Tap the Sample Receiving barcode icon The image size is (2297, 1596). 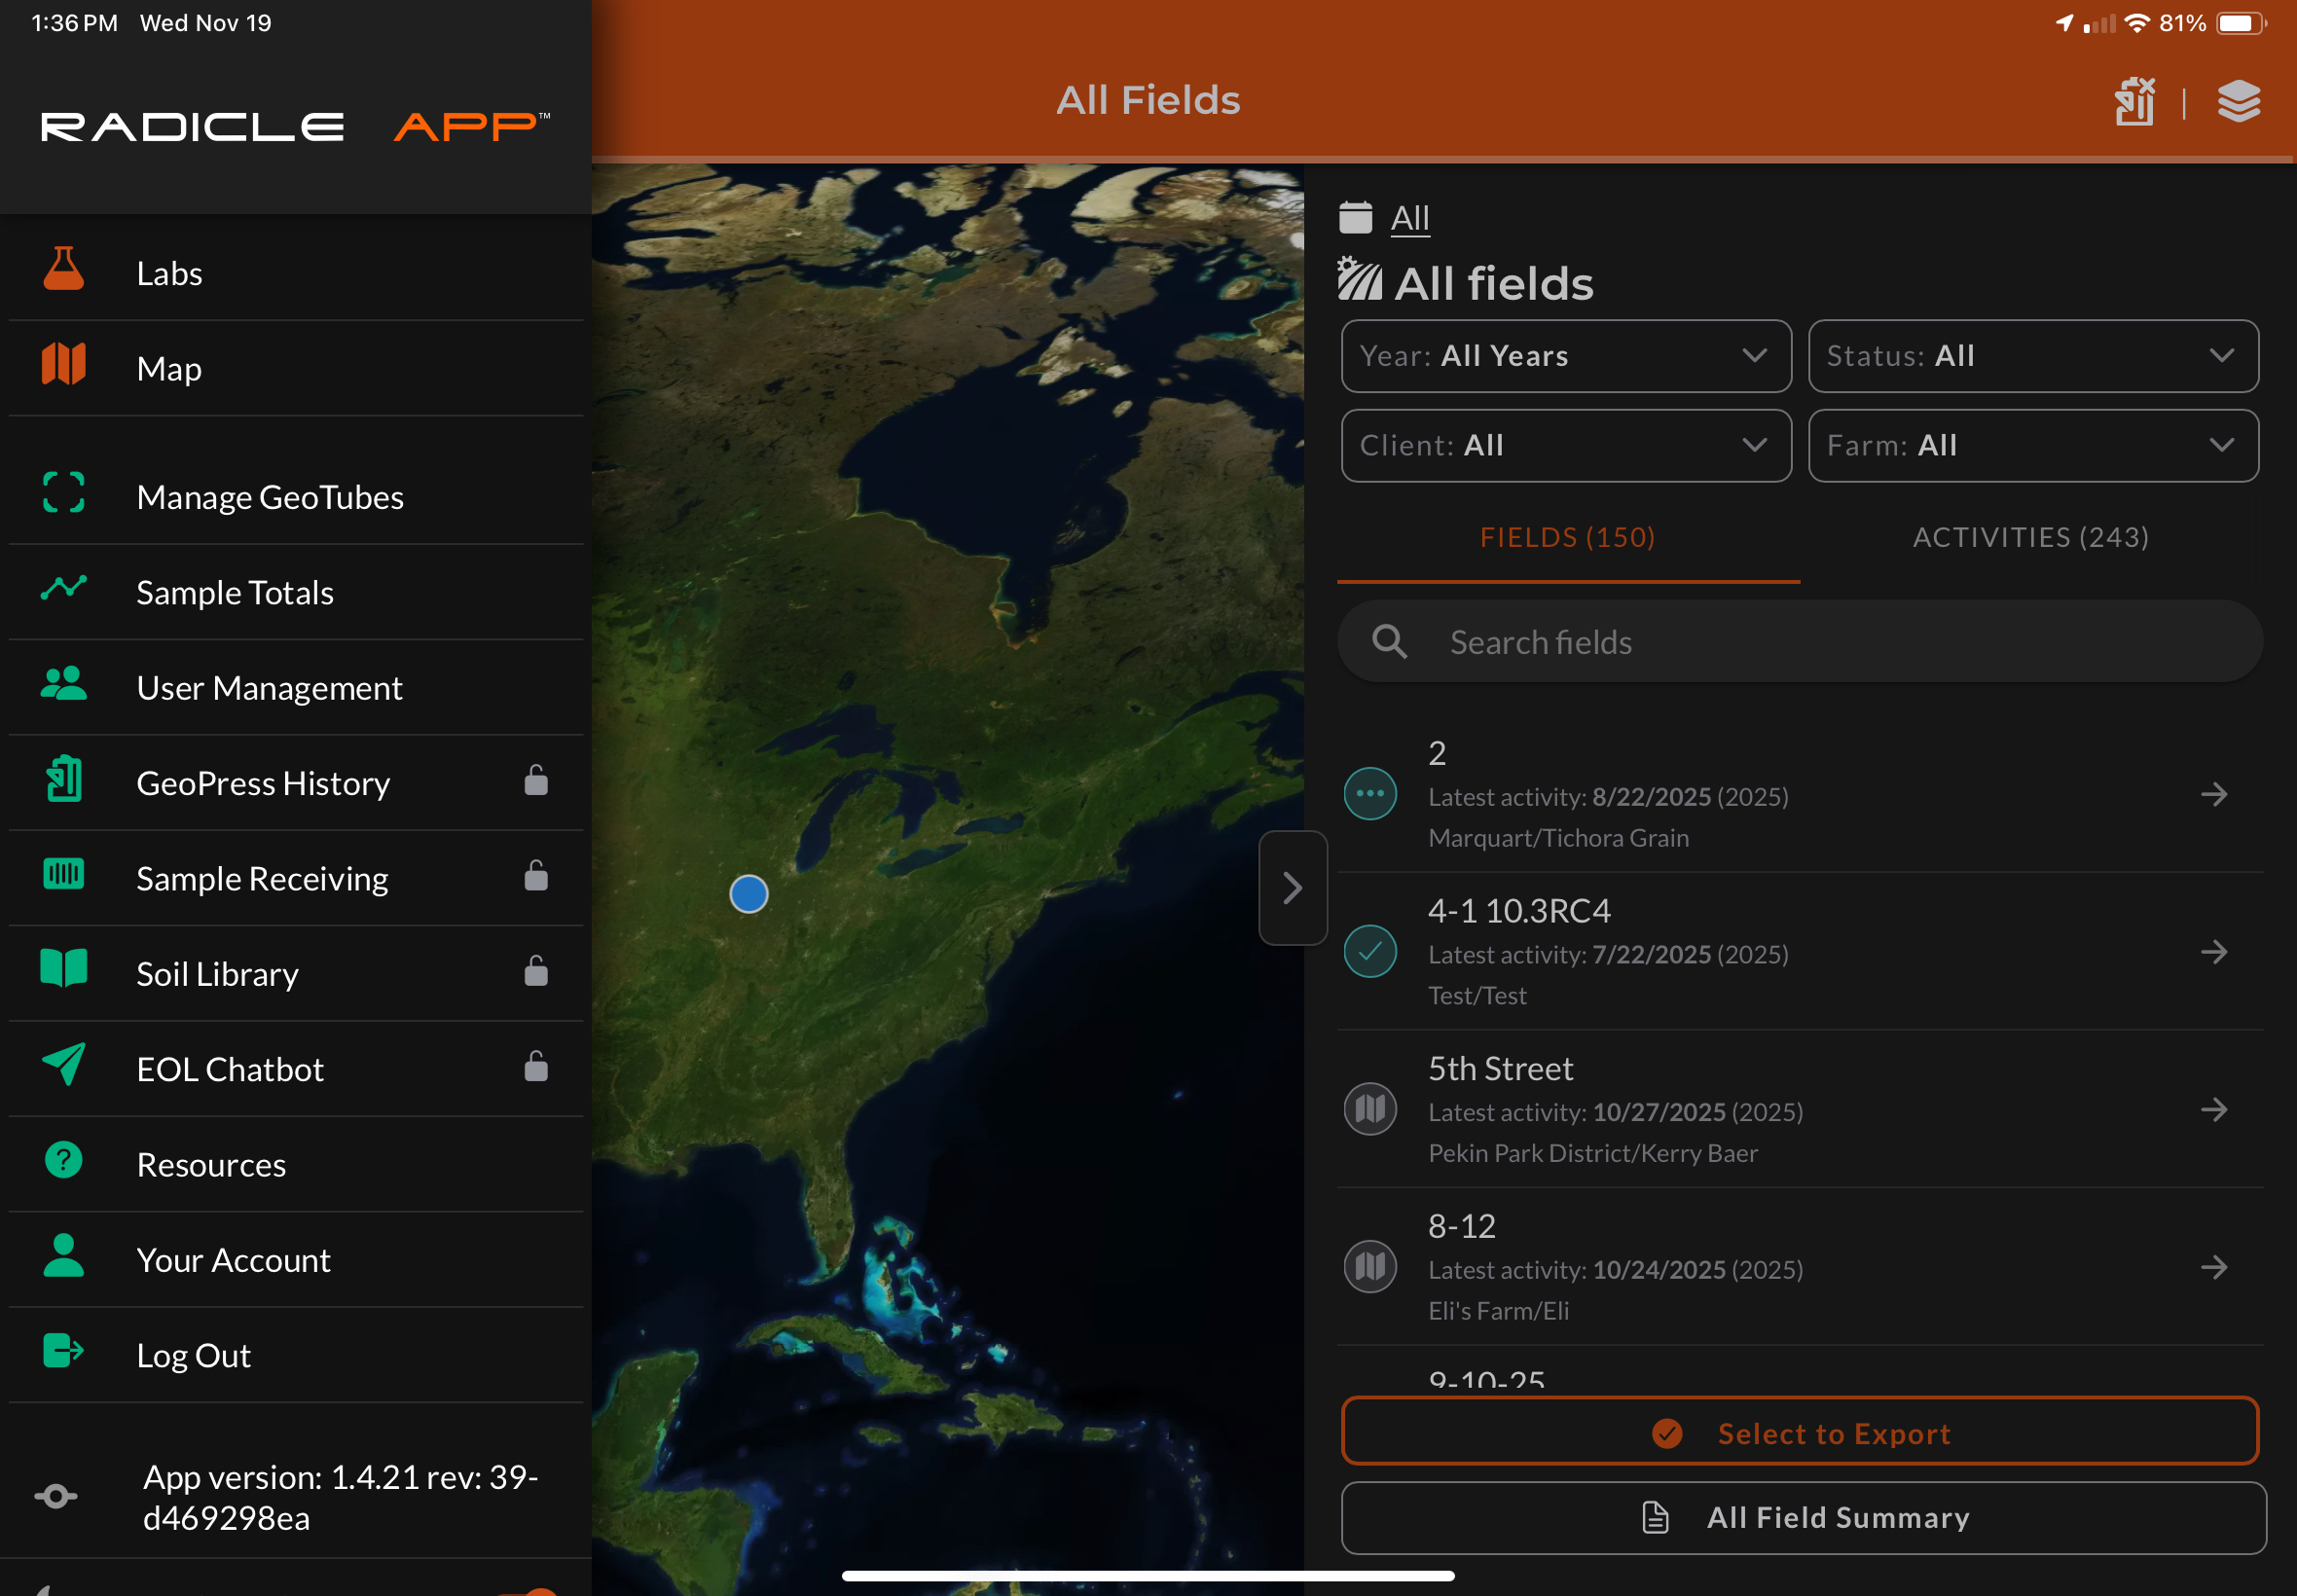click(64, 874)
